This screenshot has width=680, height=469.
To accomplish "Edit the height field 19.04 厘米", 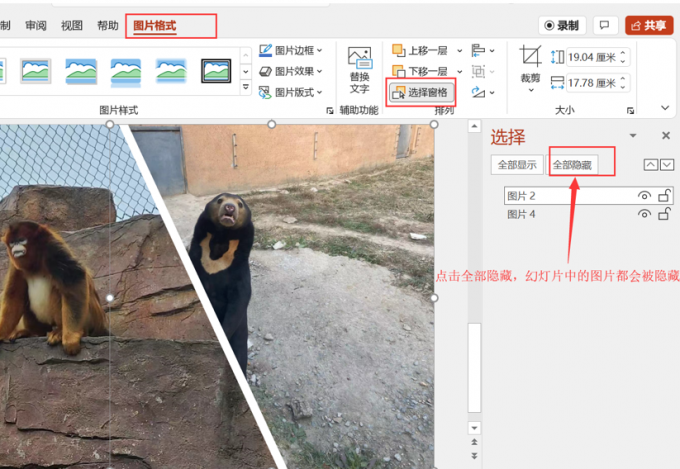I will 592,57.
